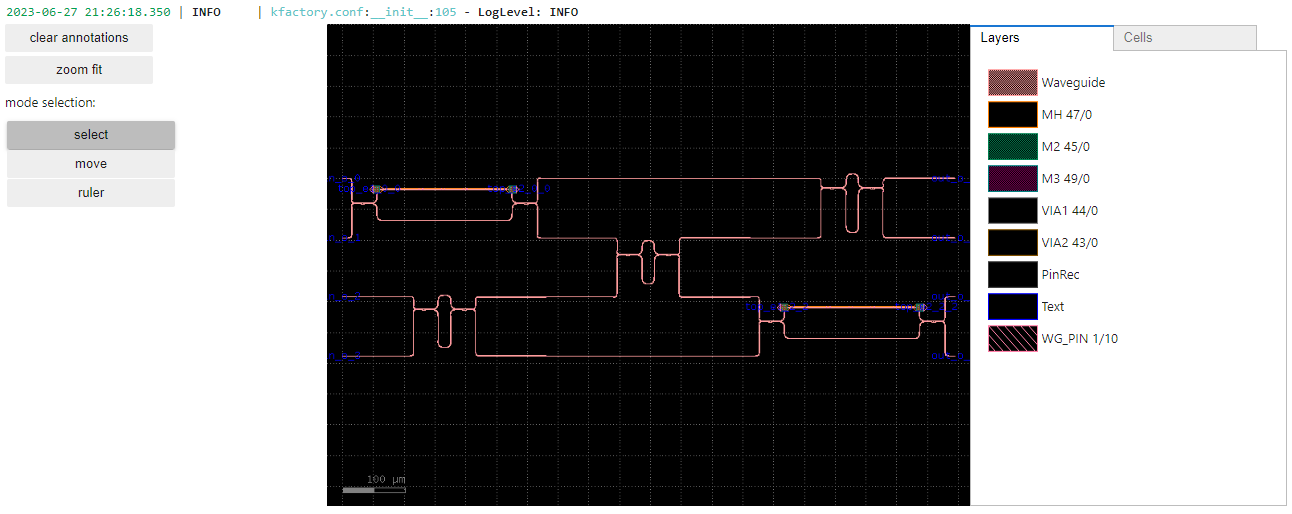Image resolution: width=1292 pixels, height=514 pixels.
Task: Toggle the Text layer swatch
Action: click(x=1013, y=307)
